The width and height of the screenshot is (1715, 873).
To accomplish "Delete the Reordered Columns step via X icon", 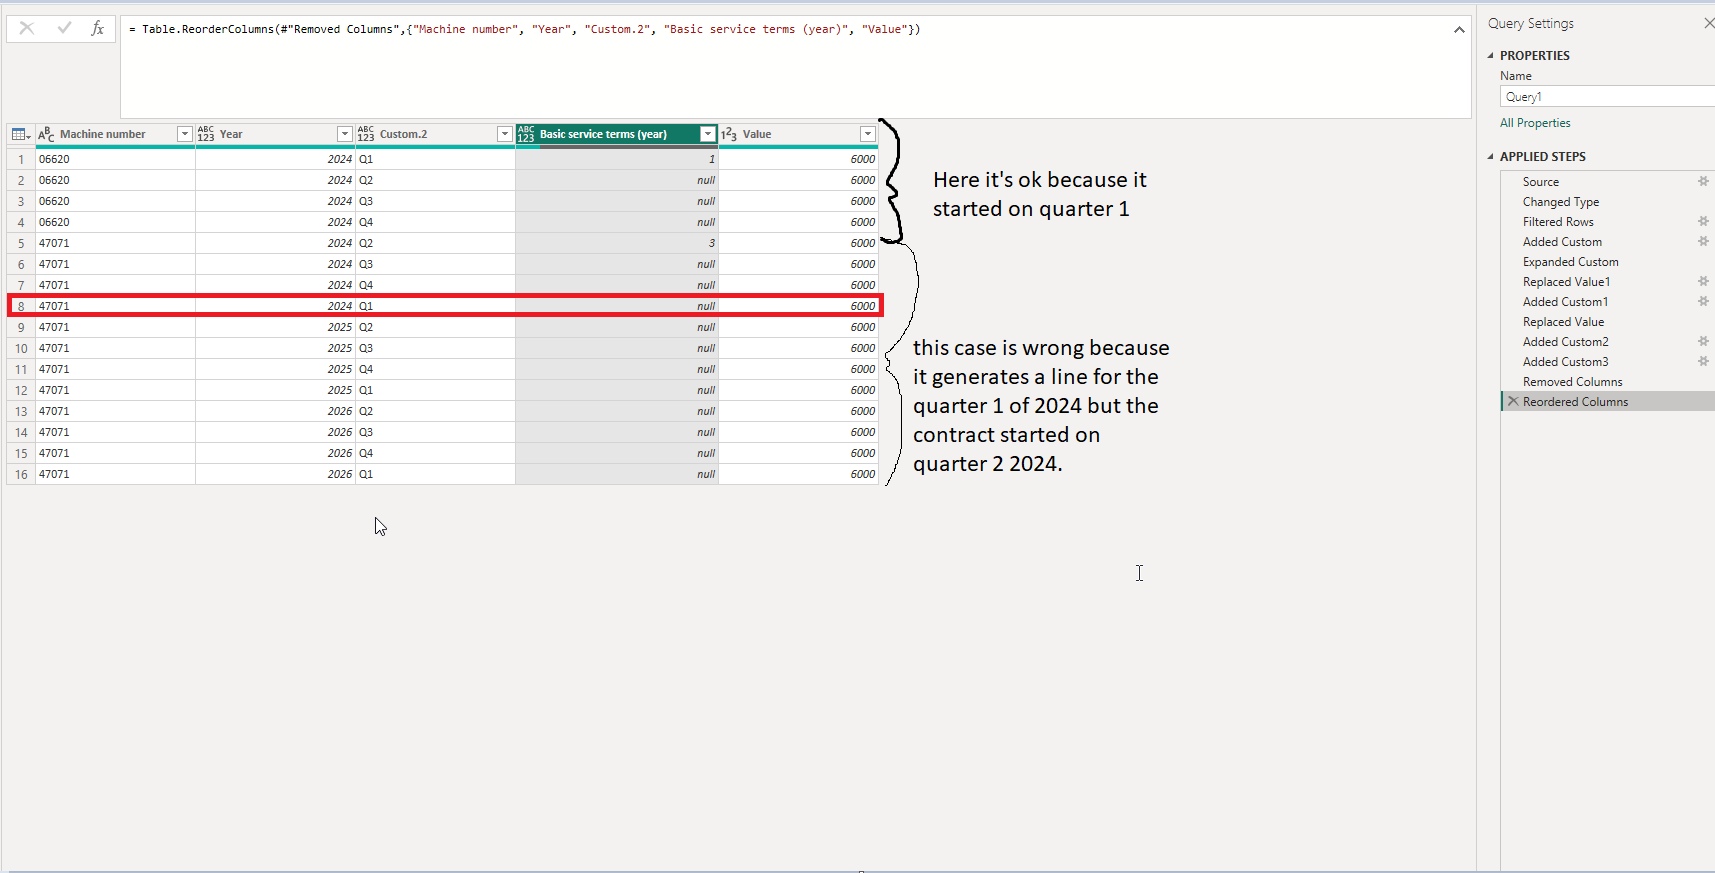I will [1513, 401].
